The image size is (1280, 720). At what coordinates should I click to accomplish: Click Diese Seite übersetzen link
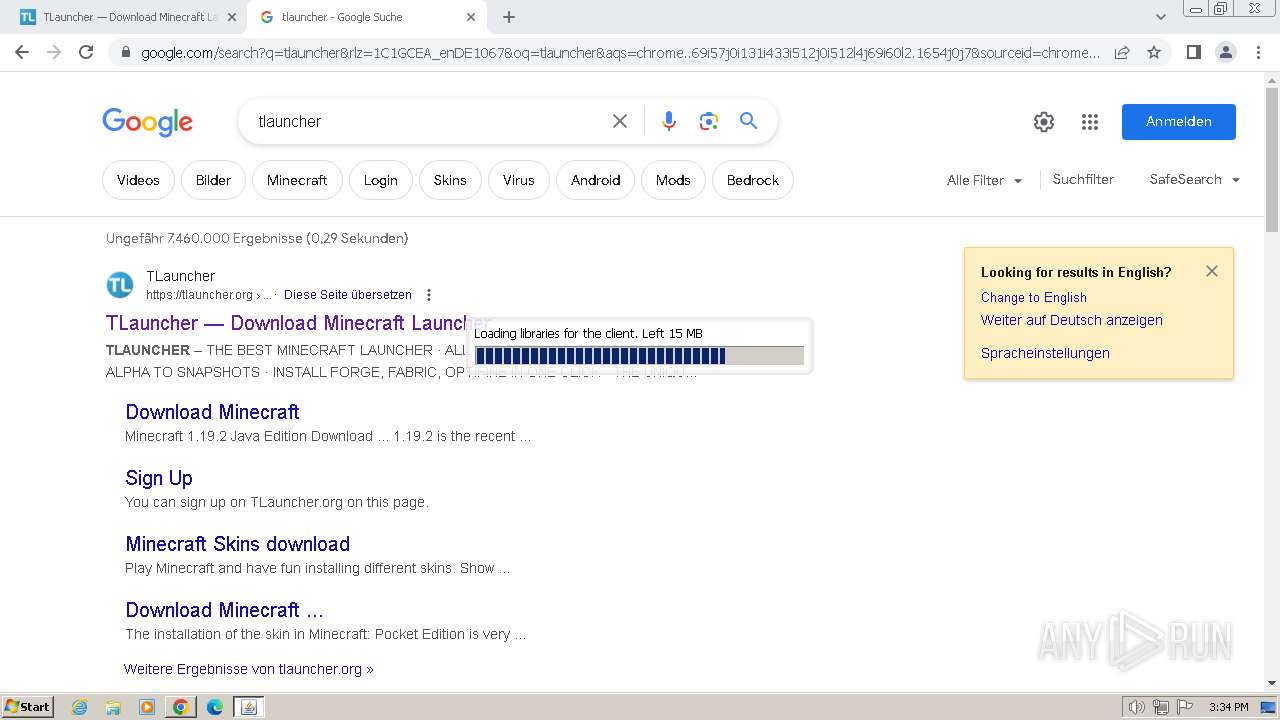[348, 295]
